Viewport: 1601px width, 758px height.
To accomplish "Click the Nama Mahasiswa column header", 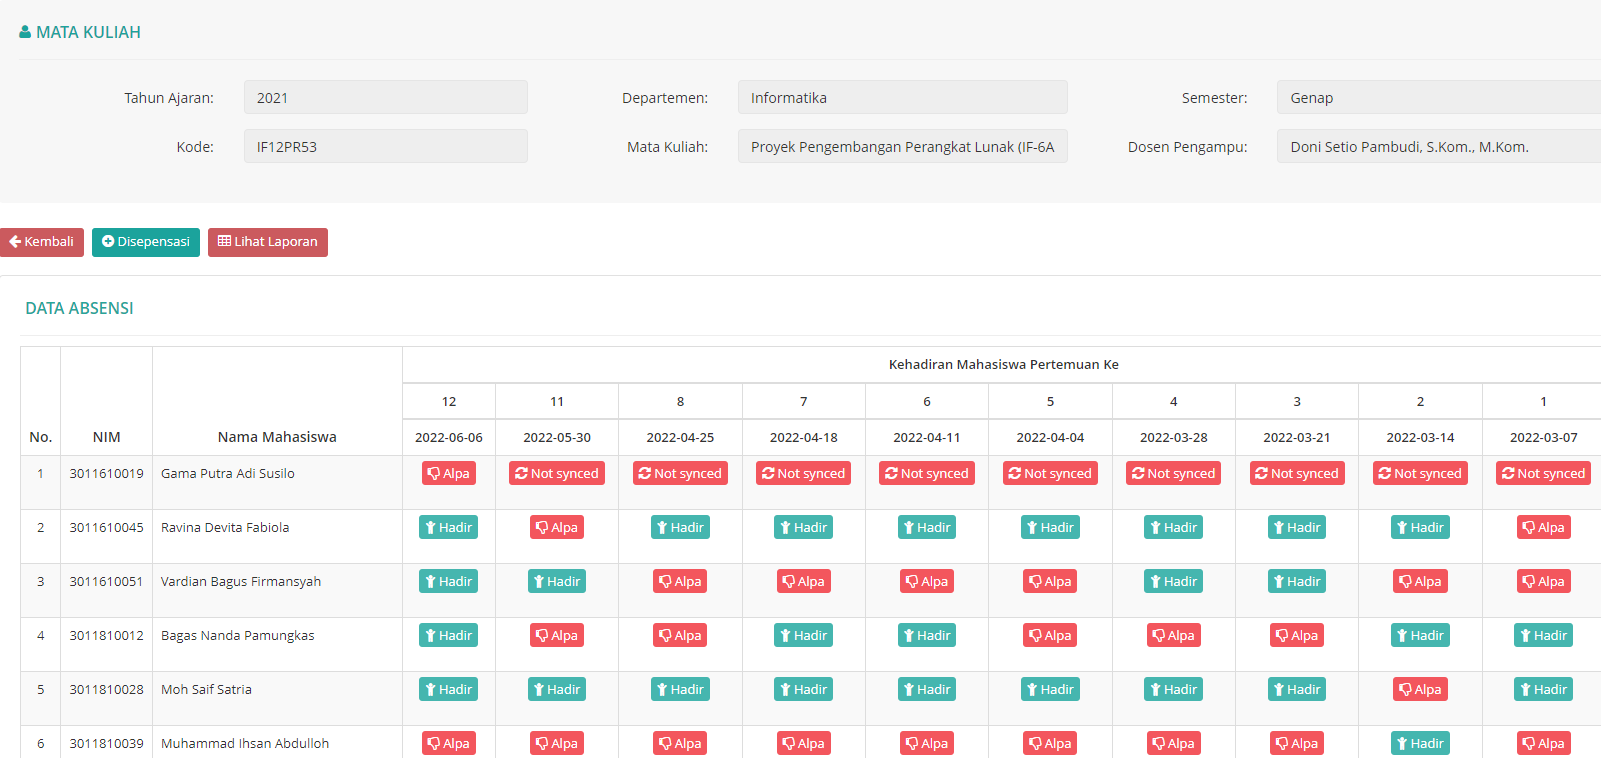I will click(x=277, y=437).
